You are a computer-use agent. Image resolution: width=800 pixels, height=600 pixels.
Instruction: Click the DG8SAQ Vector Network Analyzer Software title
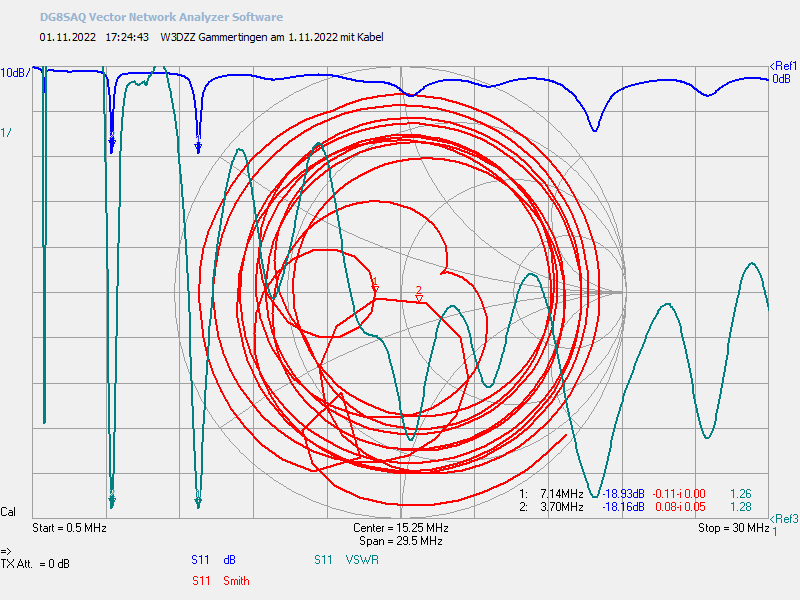[x=161, y=17]
